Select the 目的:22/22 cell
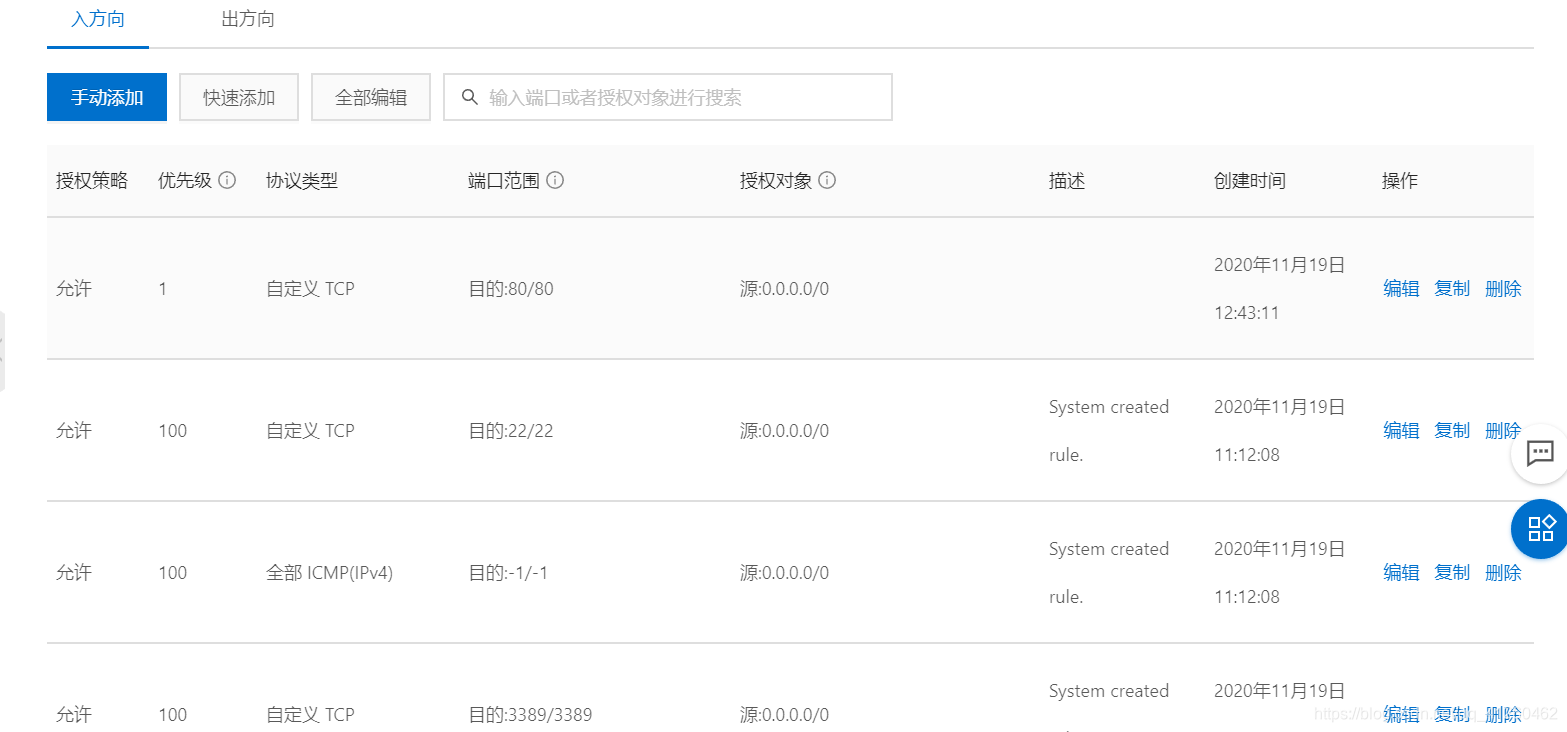1567x732 pixels. (511, 431)
